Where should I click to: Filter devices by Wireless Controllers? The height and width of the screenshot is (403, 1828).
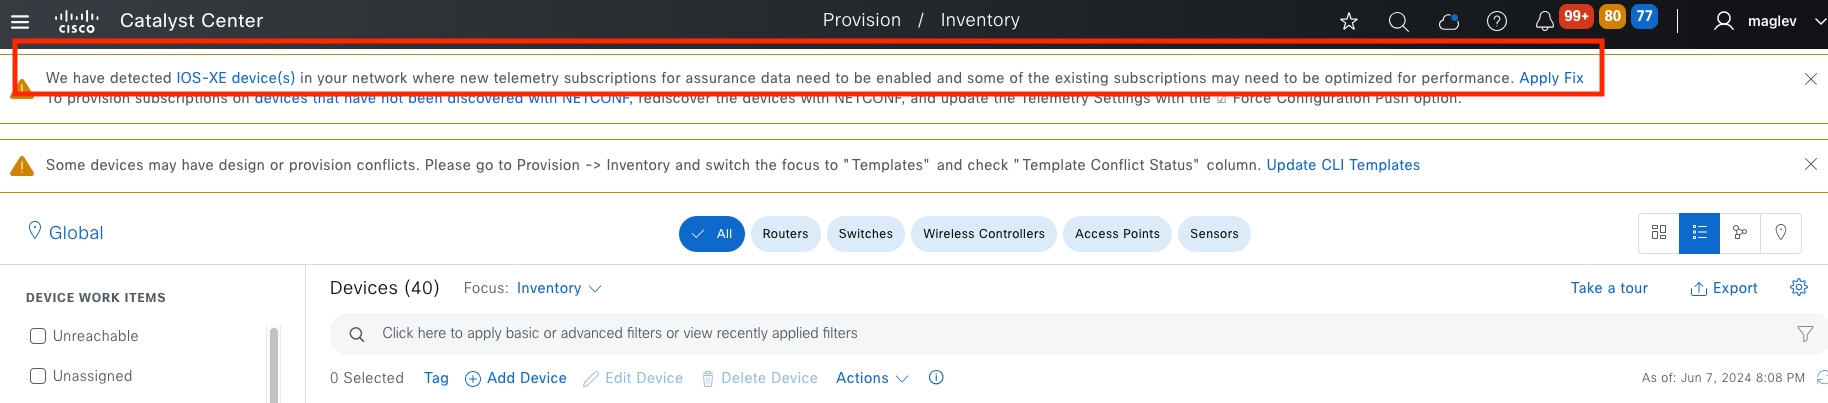984,234
